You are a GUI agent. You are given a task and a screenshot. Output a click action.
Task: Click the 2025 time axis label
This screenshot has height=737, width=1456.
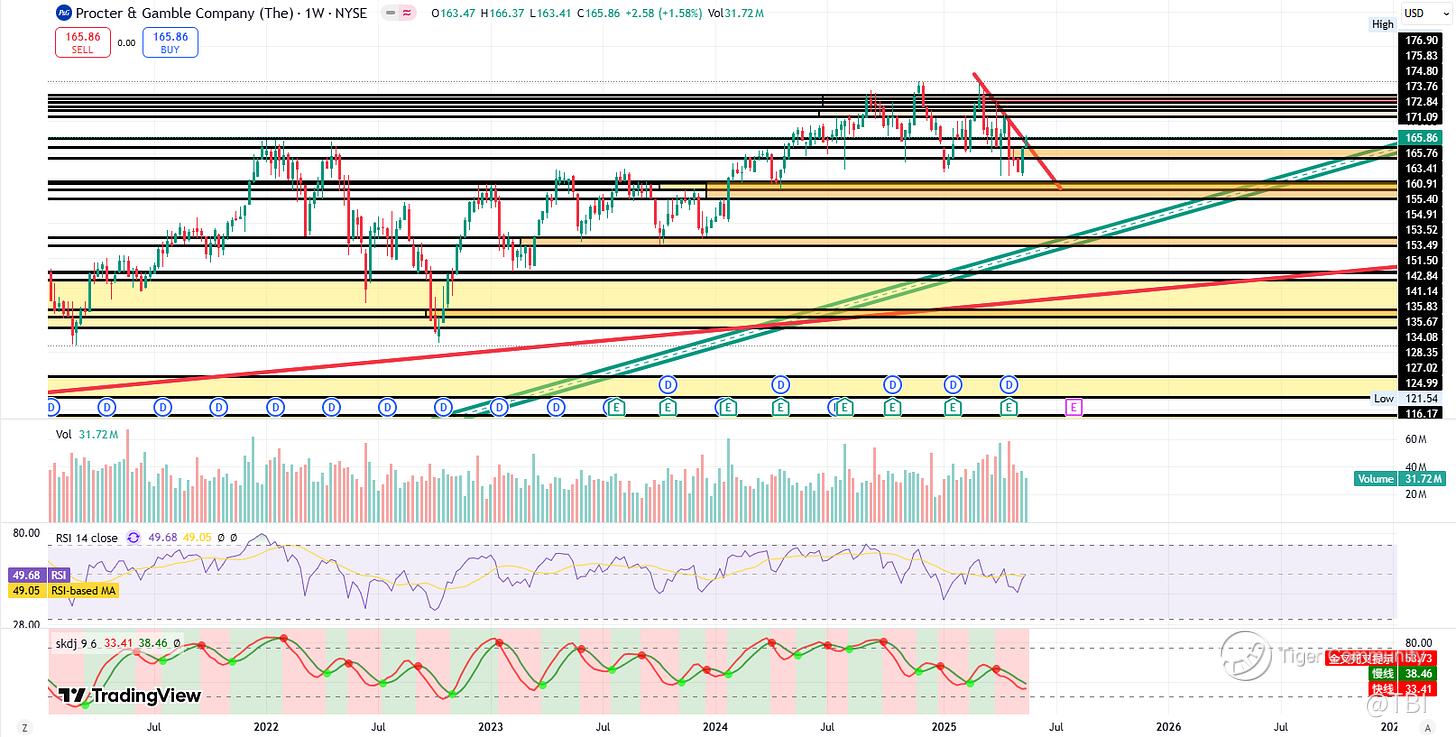(943, 727)
